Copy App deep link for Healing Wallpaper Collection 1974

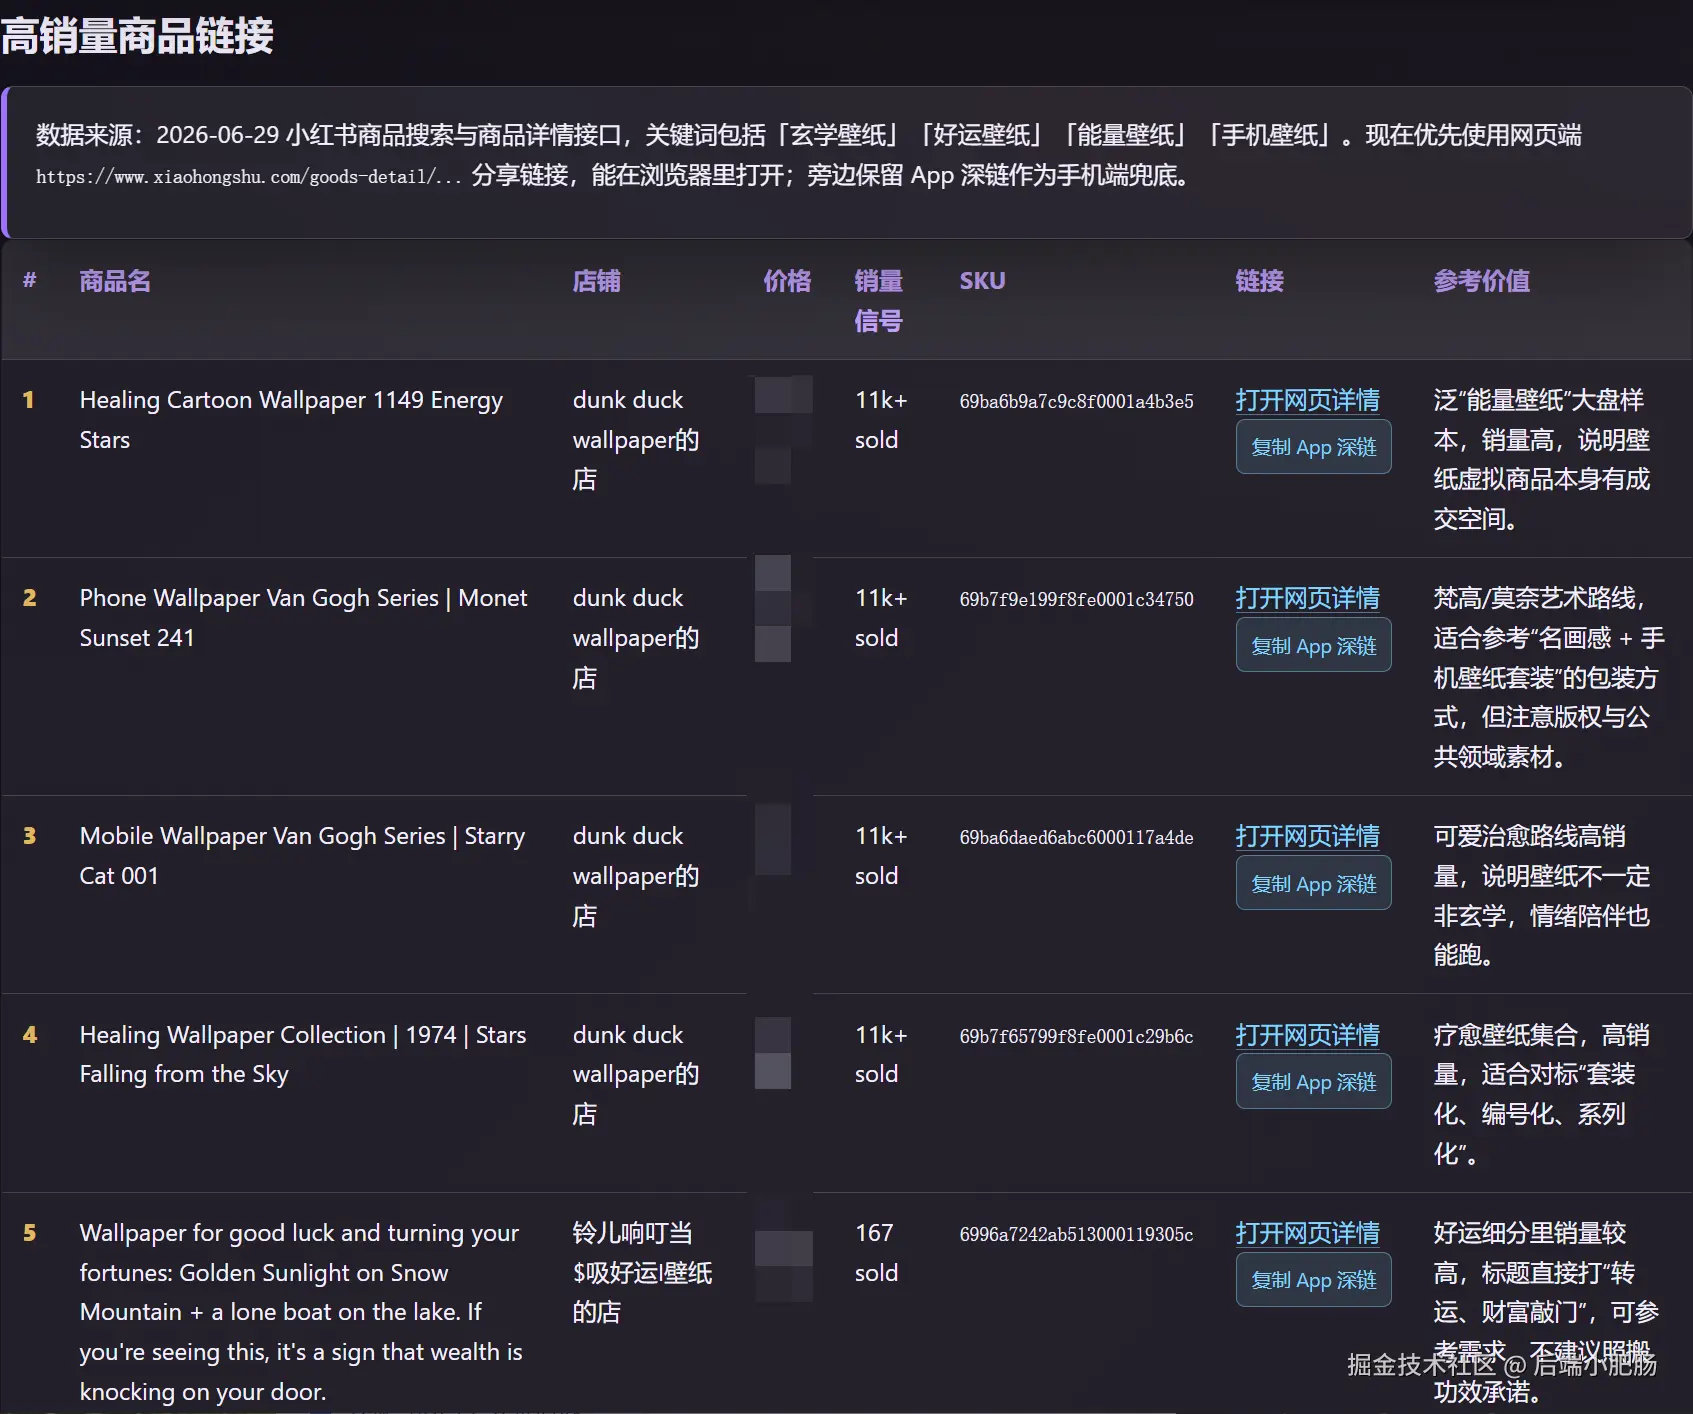point(1313,1082)
